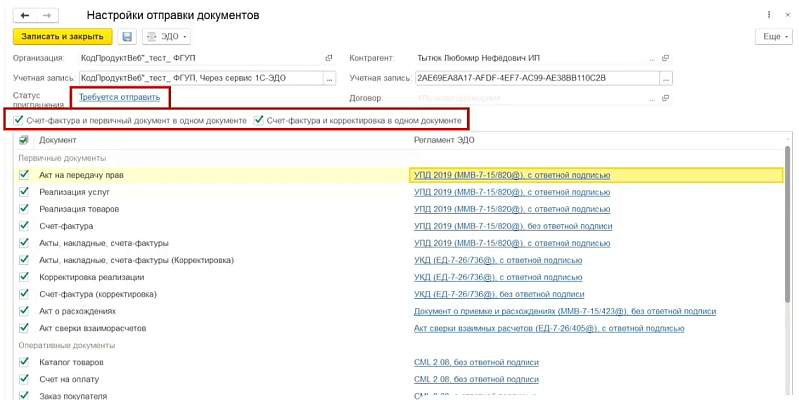799x400 pixels.
Task: Click the Регламент ЭДО column header
Action: (x=444, y=140)
